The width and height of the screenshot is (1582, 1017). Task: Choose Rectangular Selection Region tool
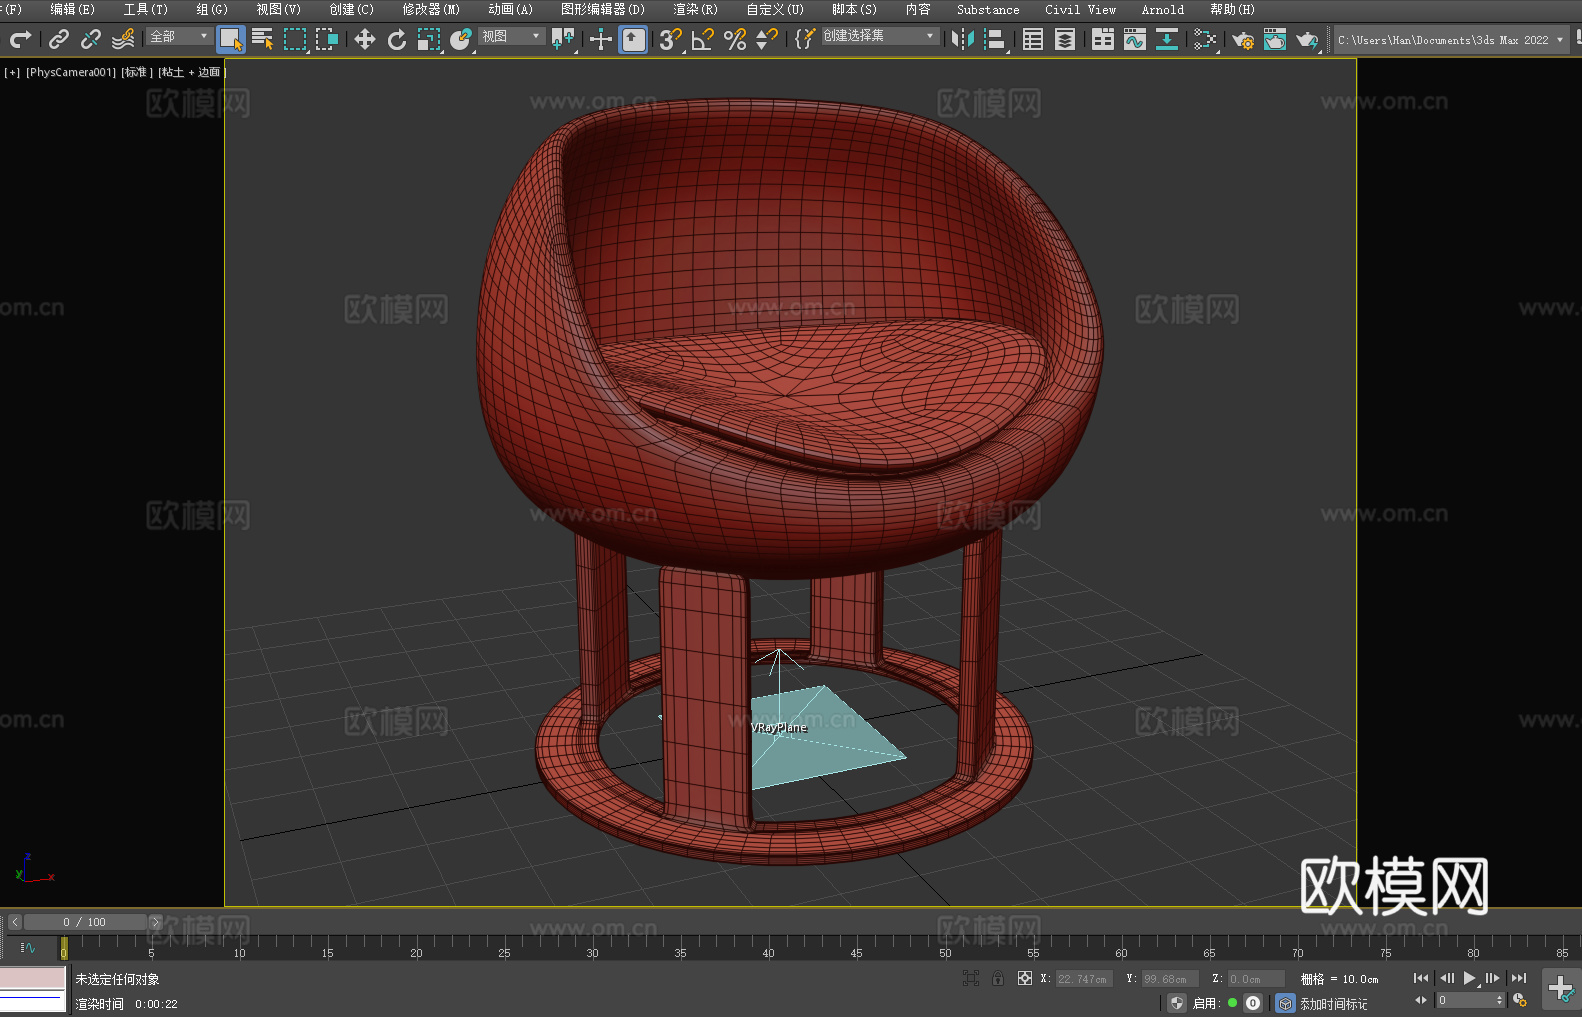[295, 39]
